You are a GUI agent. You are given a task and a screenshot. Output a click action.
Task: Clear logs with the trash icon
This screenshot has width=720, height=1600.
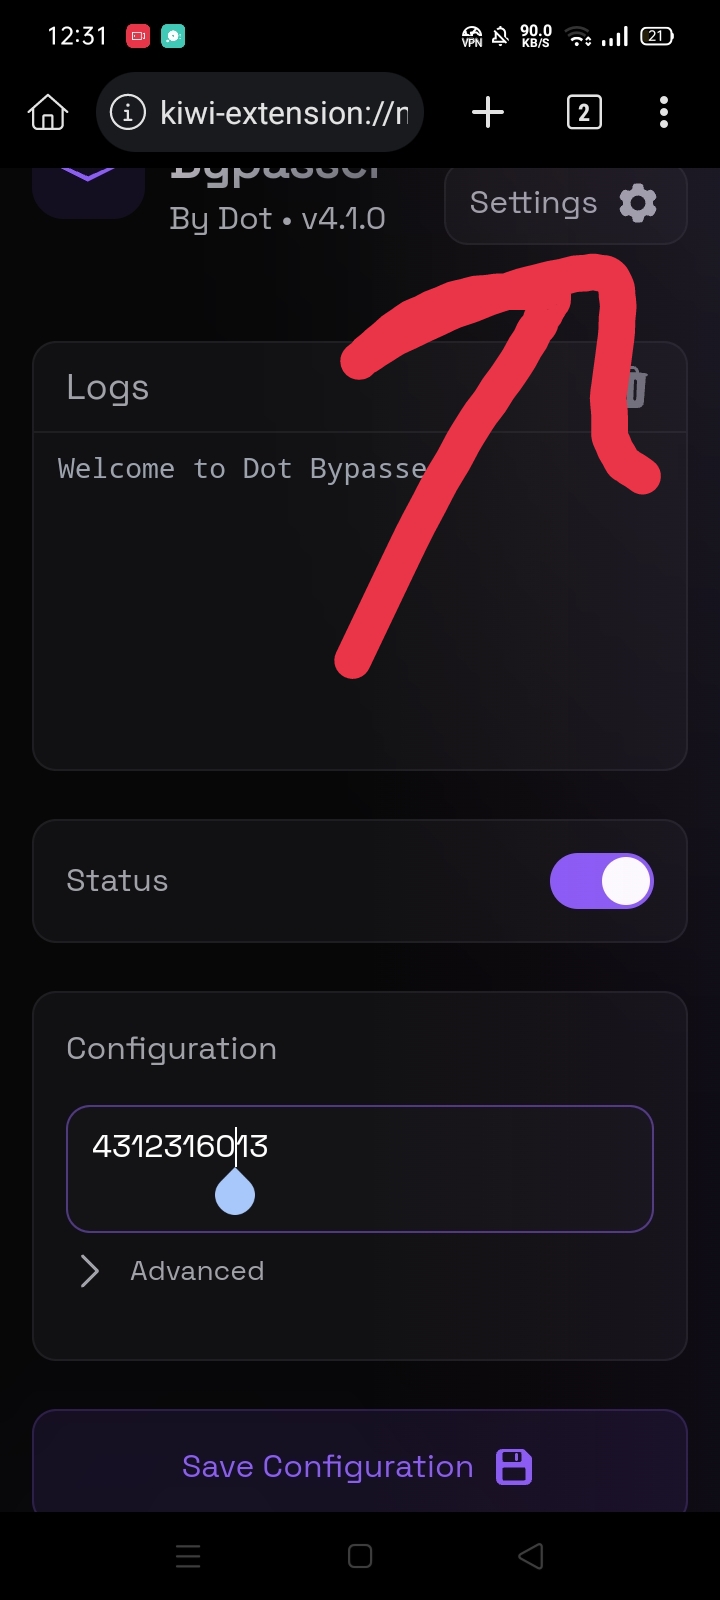pyautogui.click(x=636, y=387)
